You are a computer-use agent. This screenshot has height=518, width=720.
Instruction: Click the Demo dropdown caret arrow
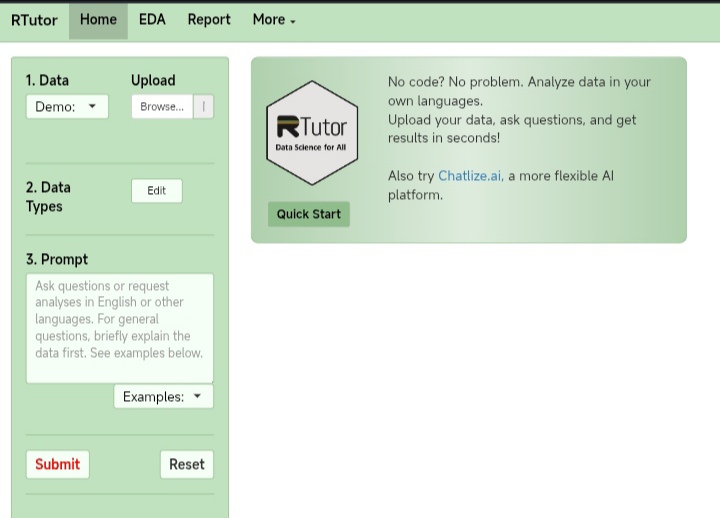(x=92, y=106)
